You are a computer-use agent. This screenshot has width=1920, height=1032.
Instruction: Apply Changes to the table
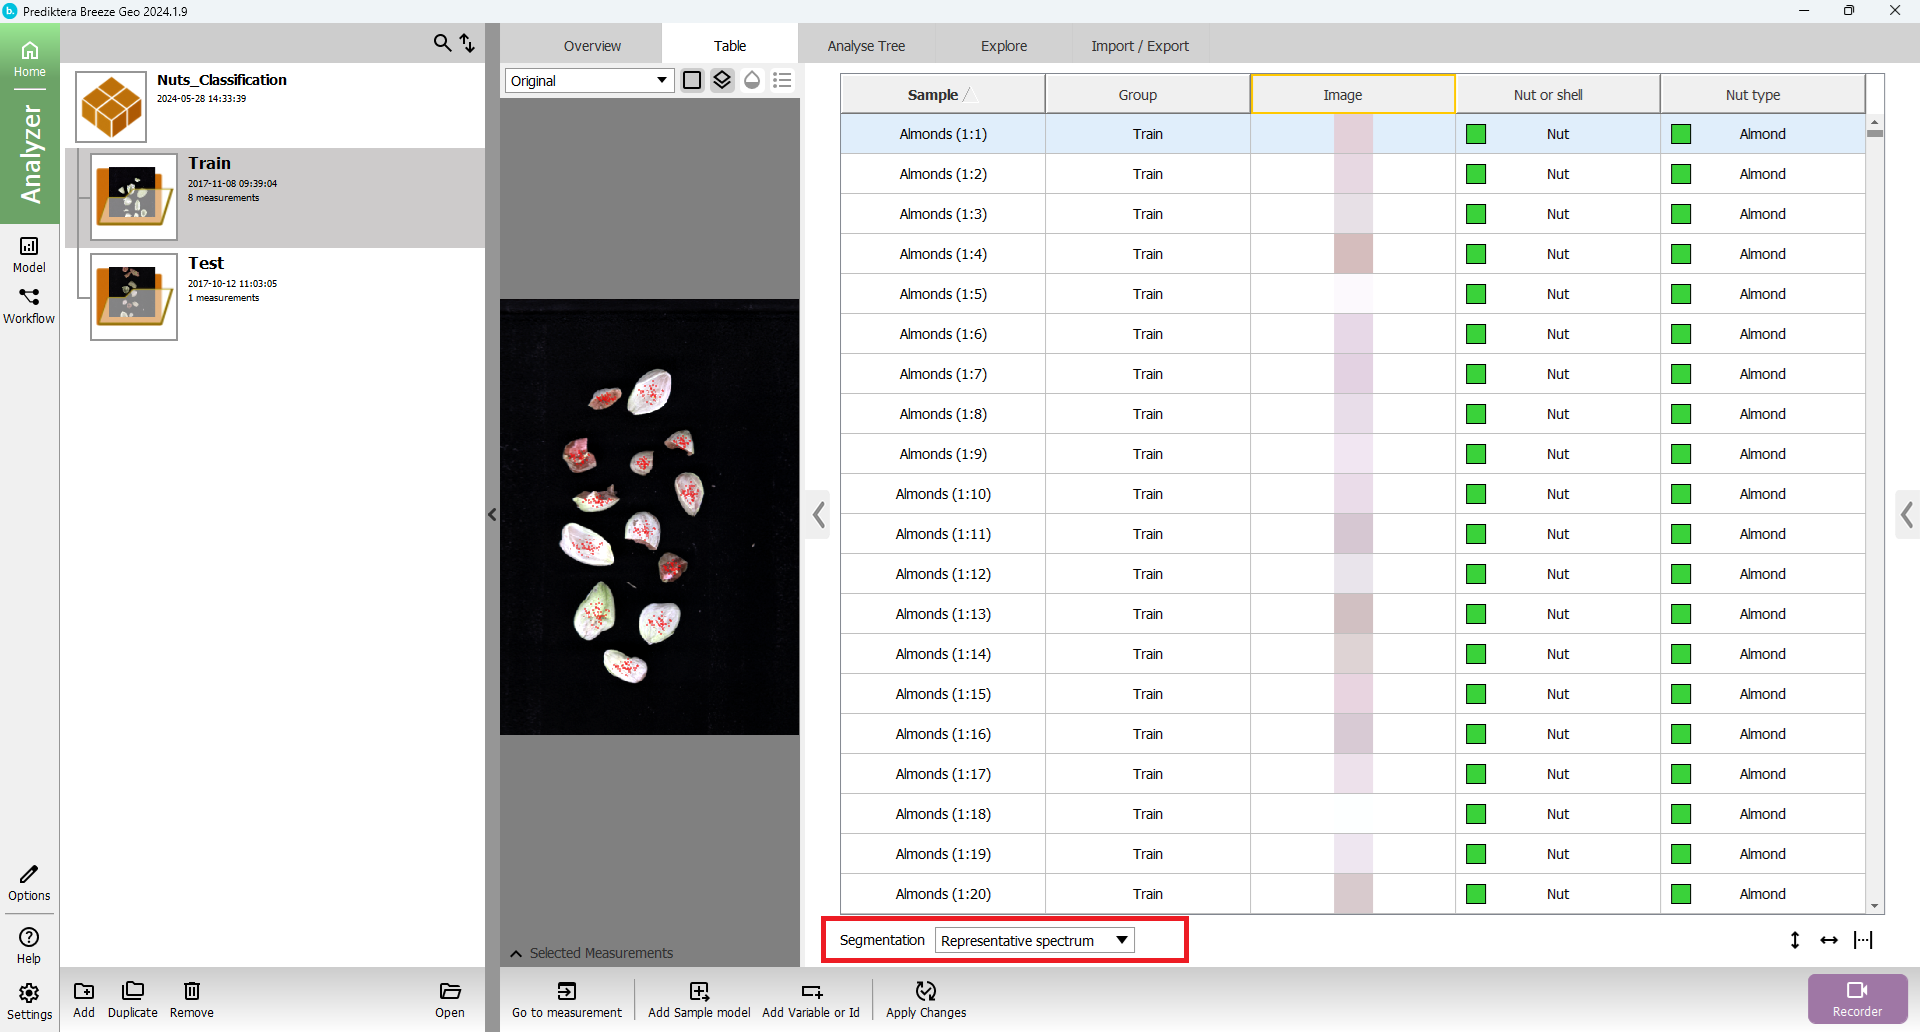tap(926, 999)
